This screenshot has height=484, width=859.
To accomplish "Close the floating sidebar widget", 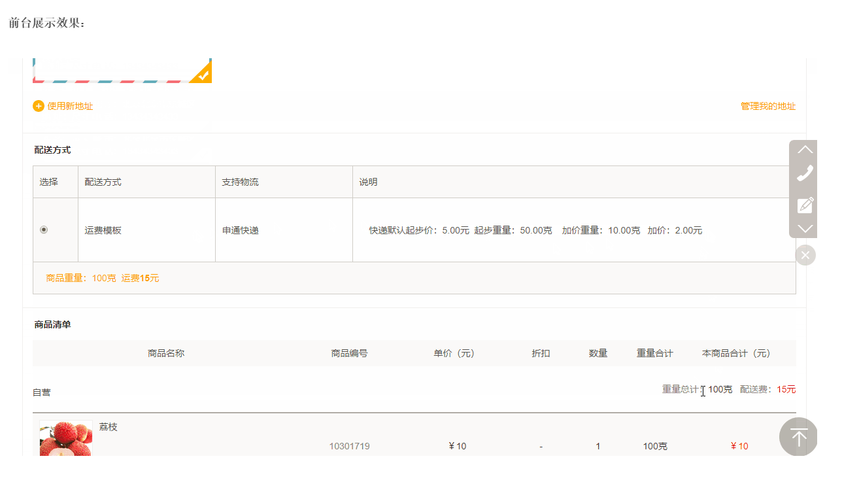I will pos(805,255).
